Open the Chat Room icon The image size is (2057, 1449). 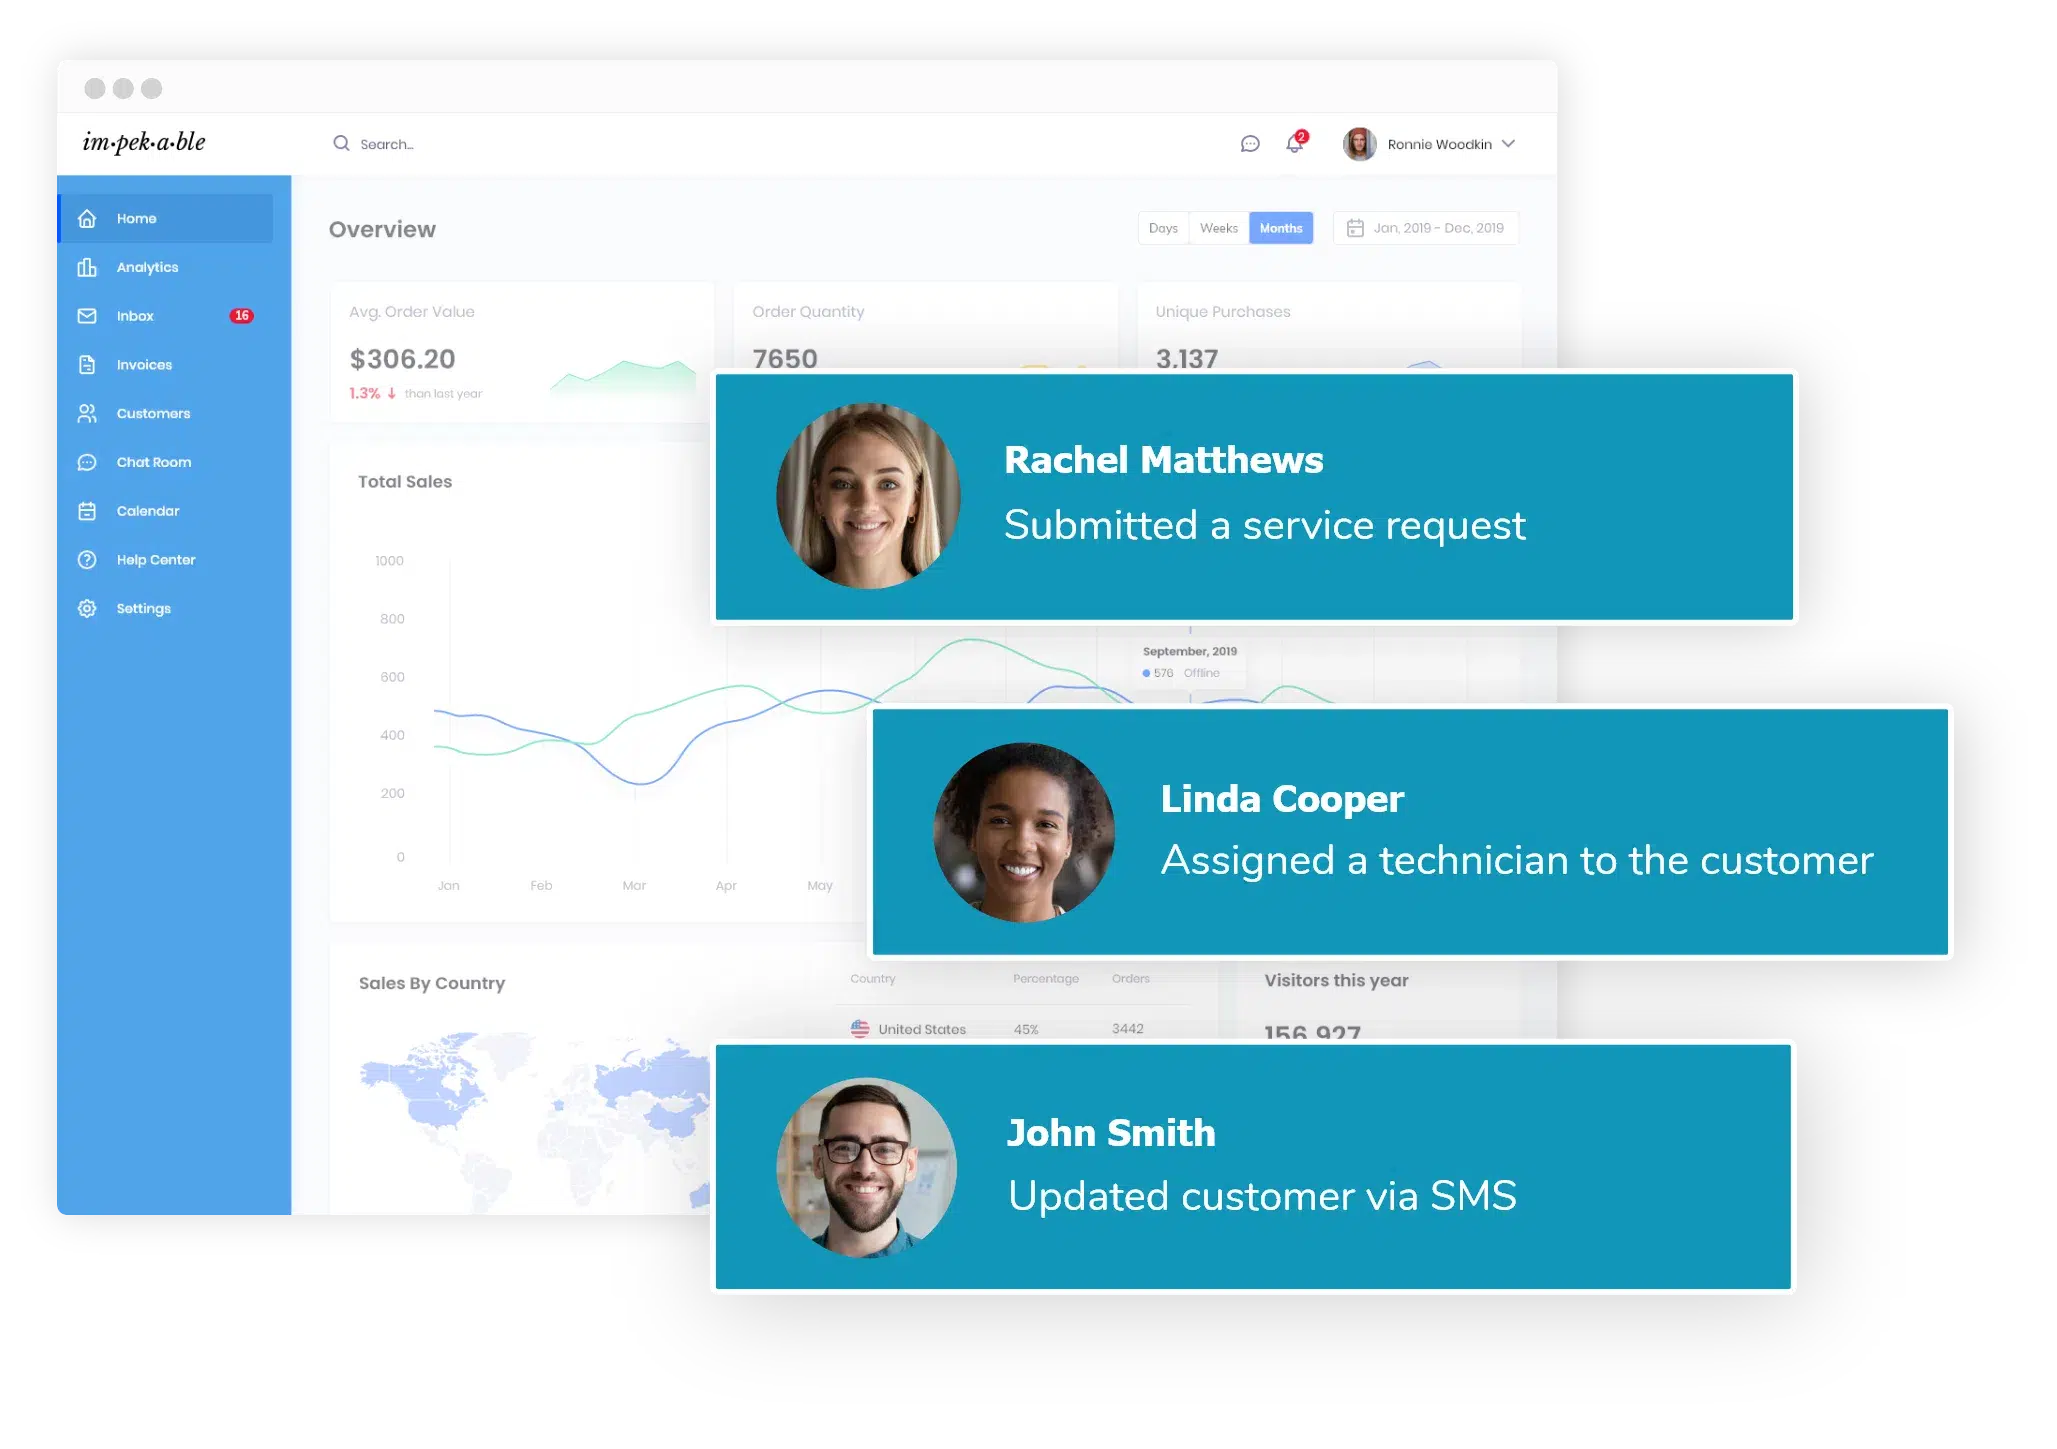[88, 461]
